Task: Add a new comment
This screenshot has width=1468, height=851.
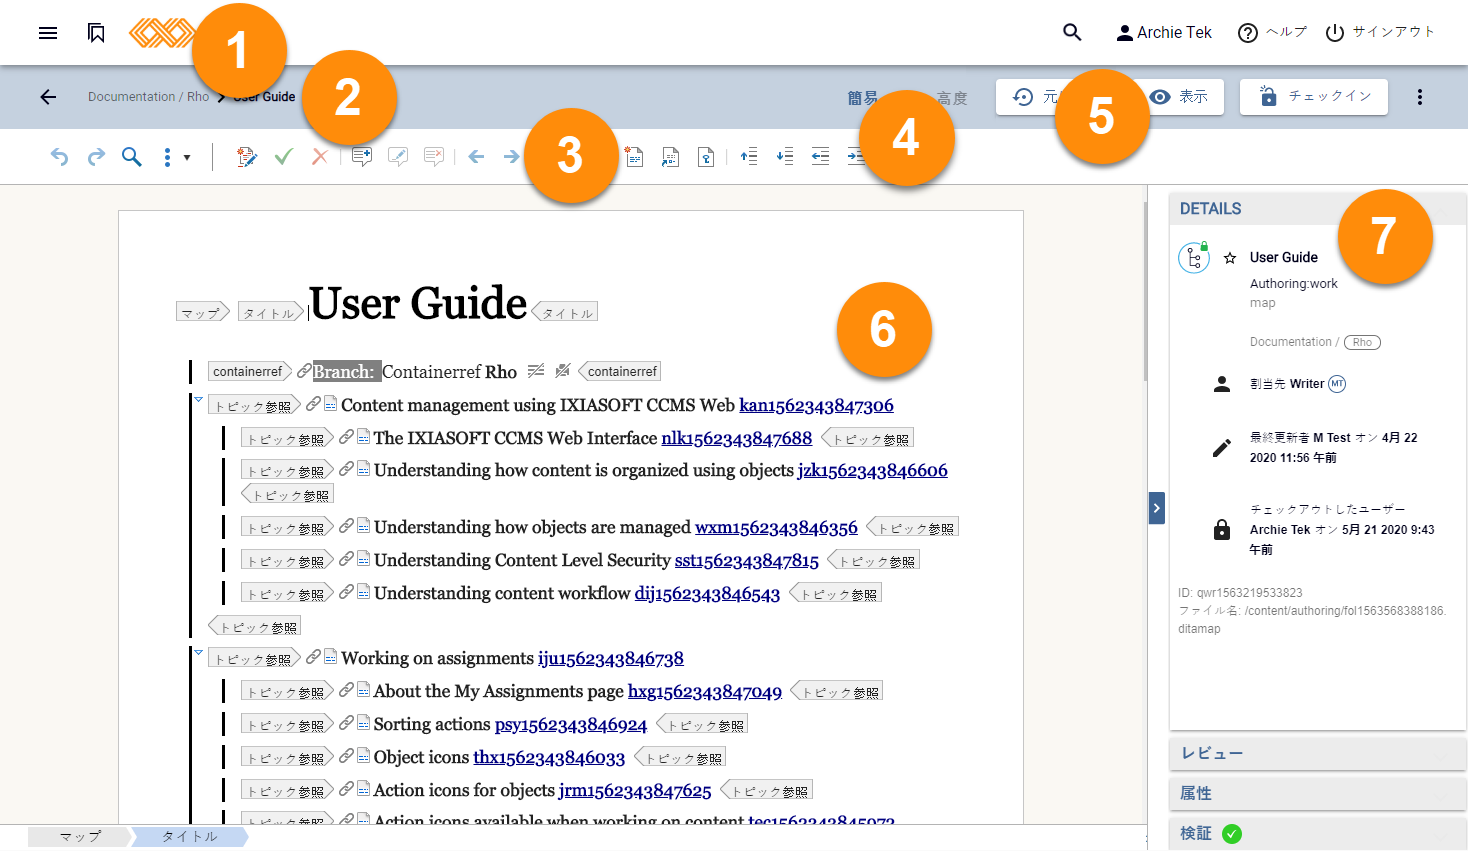Action: pyautogui.click(x=362, y=157)
